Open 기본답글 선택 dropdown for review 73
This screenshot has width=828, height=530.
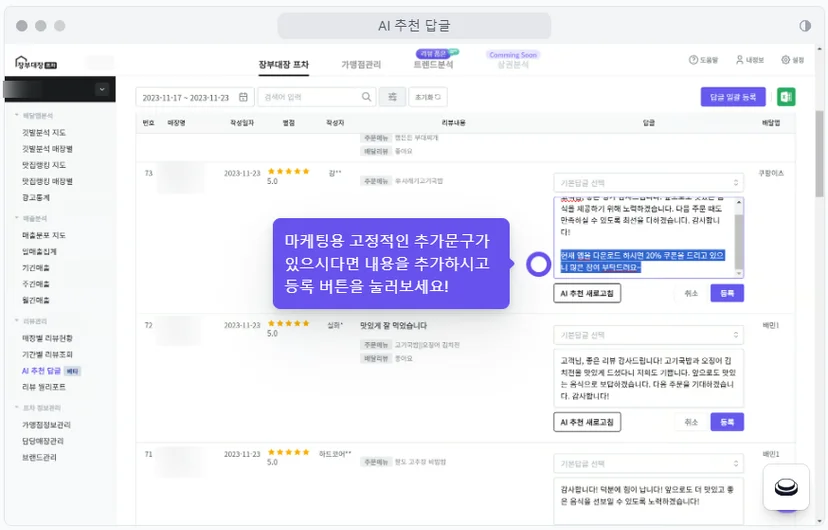pyautogui.click(x=648, y=183)
